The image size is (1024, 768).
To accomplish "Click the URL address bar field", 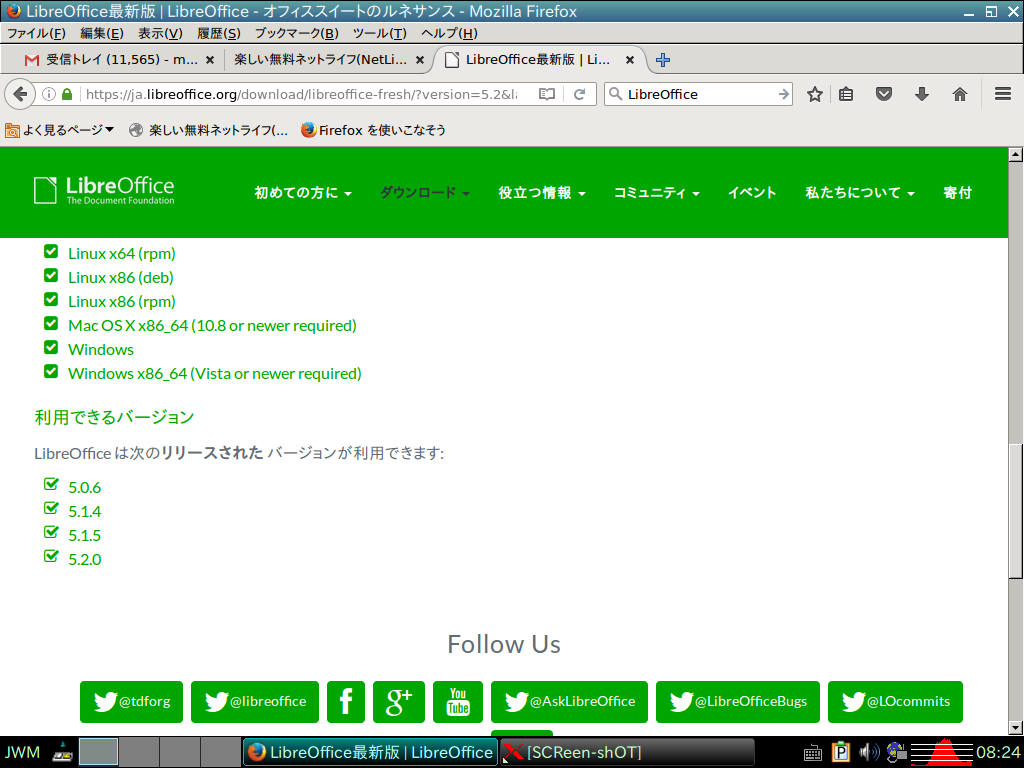I will coord(300,94).
